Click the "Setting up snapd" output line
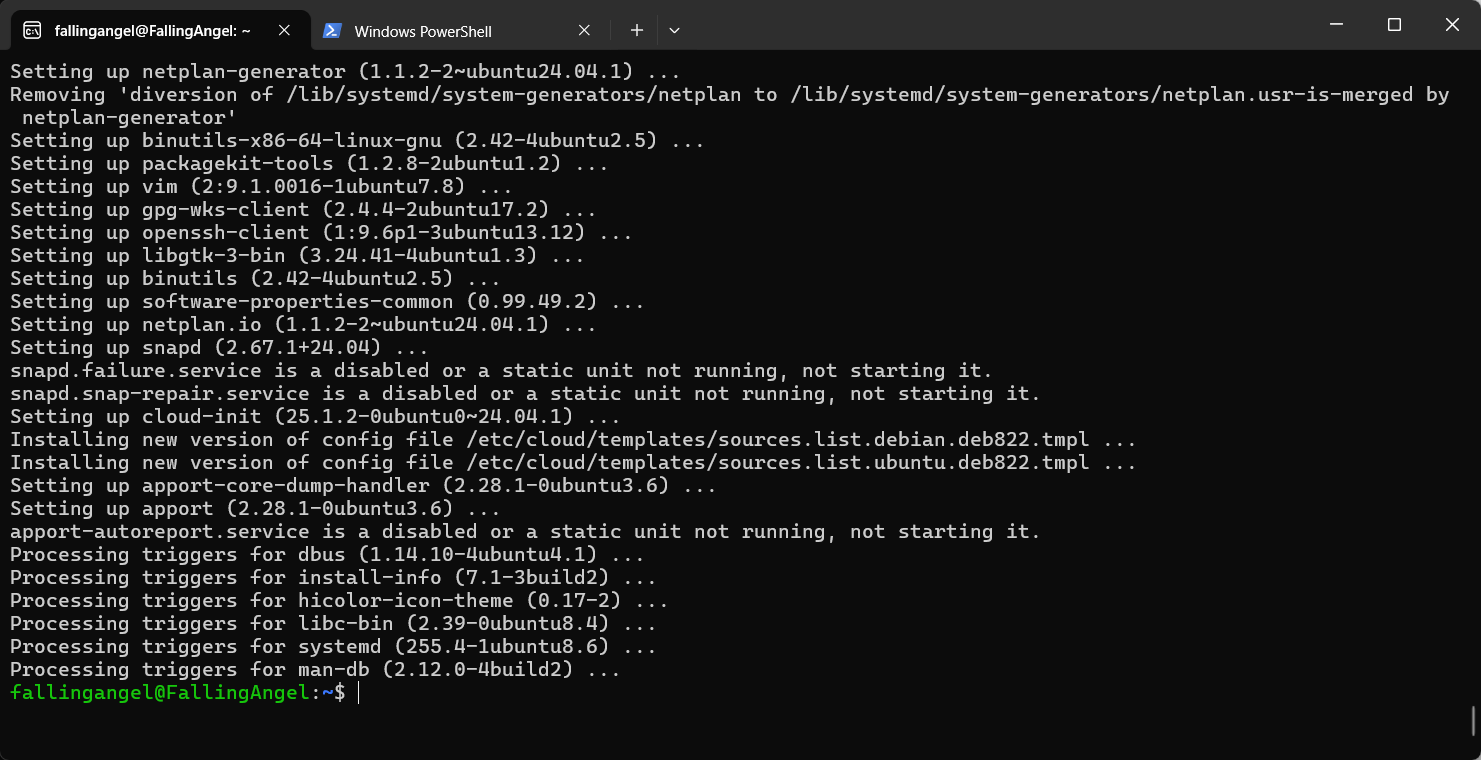This screenshot has height=760, width=1481. click(x=219, y=347)
